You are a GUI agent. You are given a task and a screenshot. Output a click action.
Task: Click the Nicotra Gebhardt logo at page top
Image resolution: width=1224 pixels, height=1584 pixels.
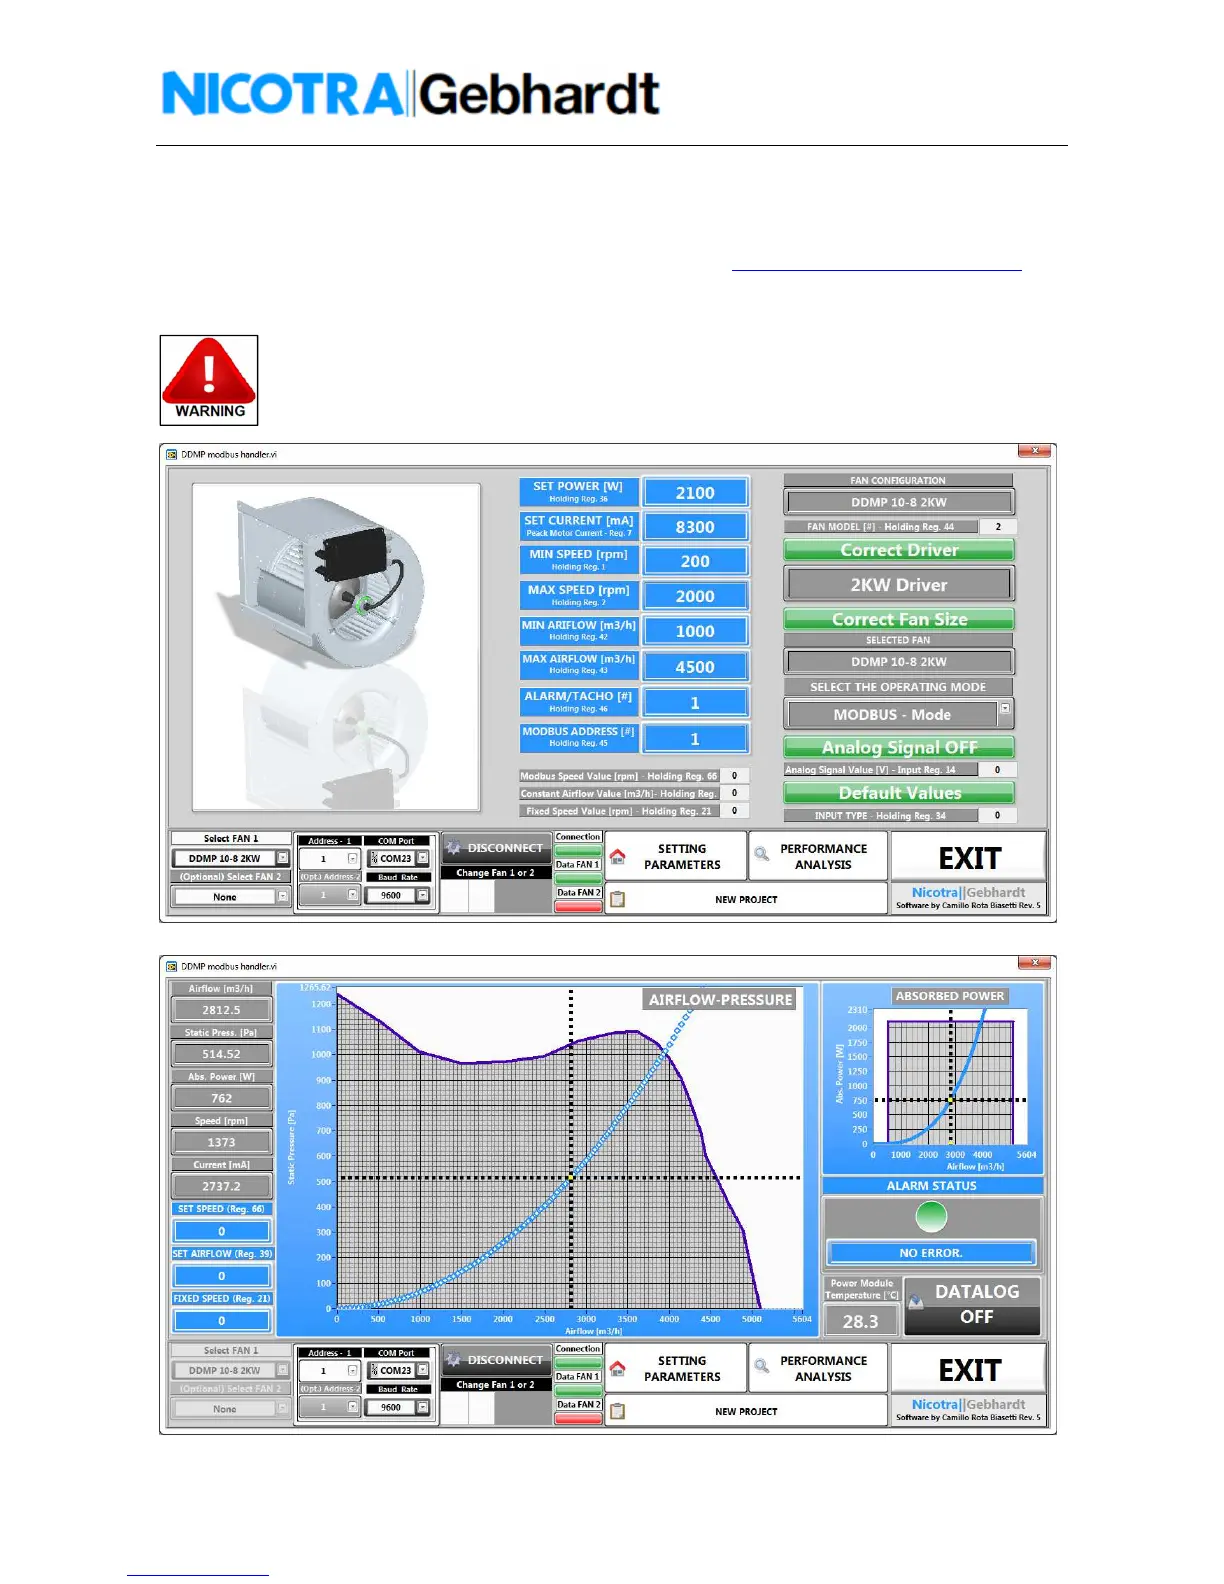[411, 94]
